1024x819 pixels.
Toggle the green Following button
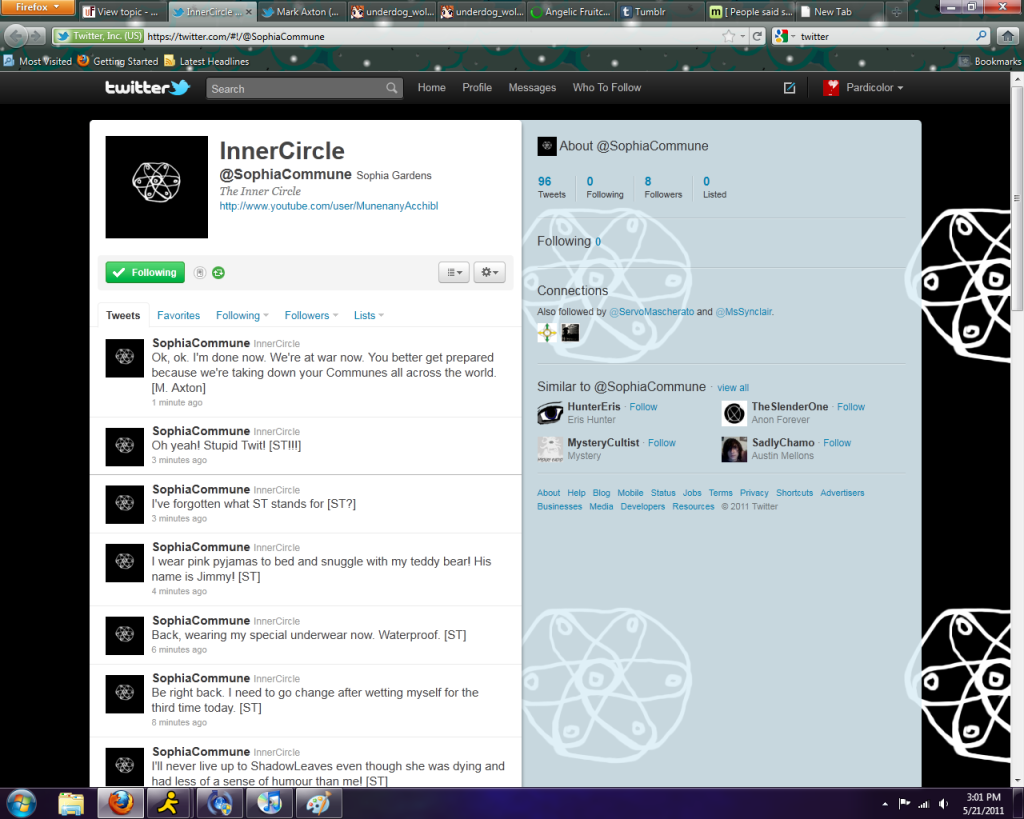click(144, 272)
